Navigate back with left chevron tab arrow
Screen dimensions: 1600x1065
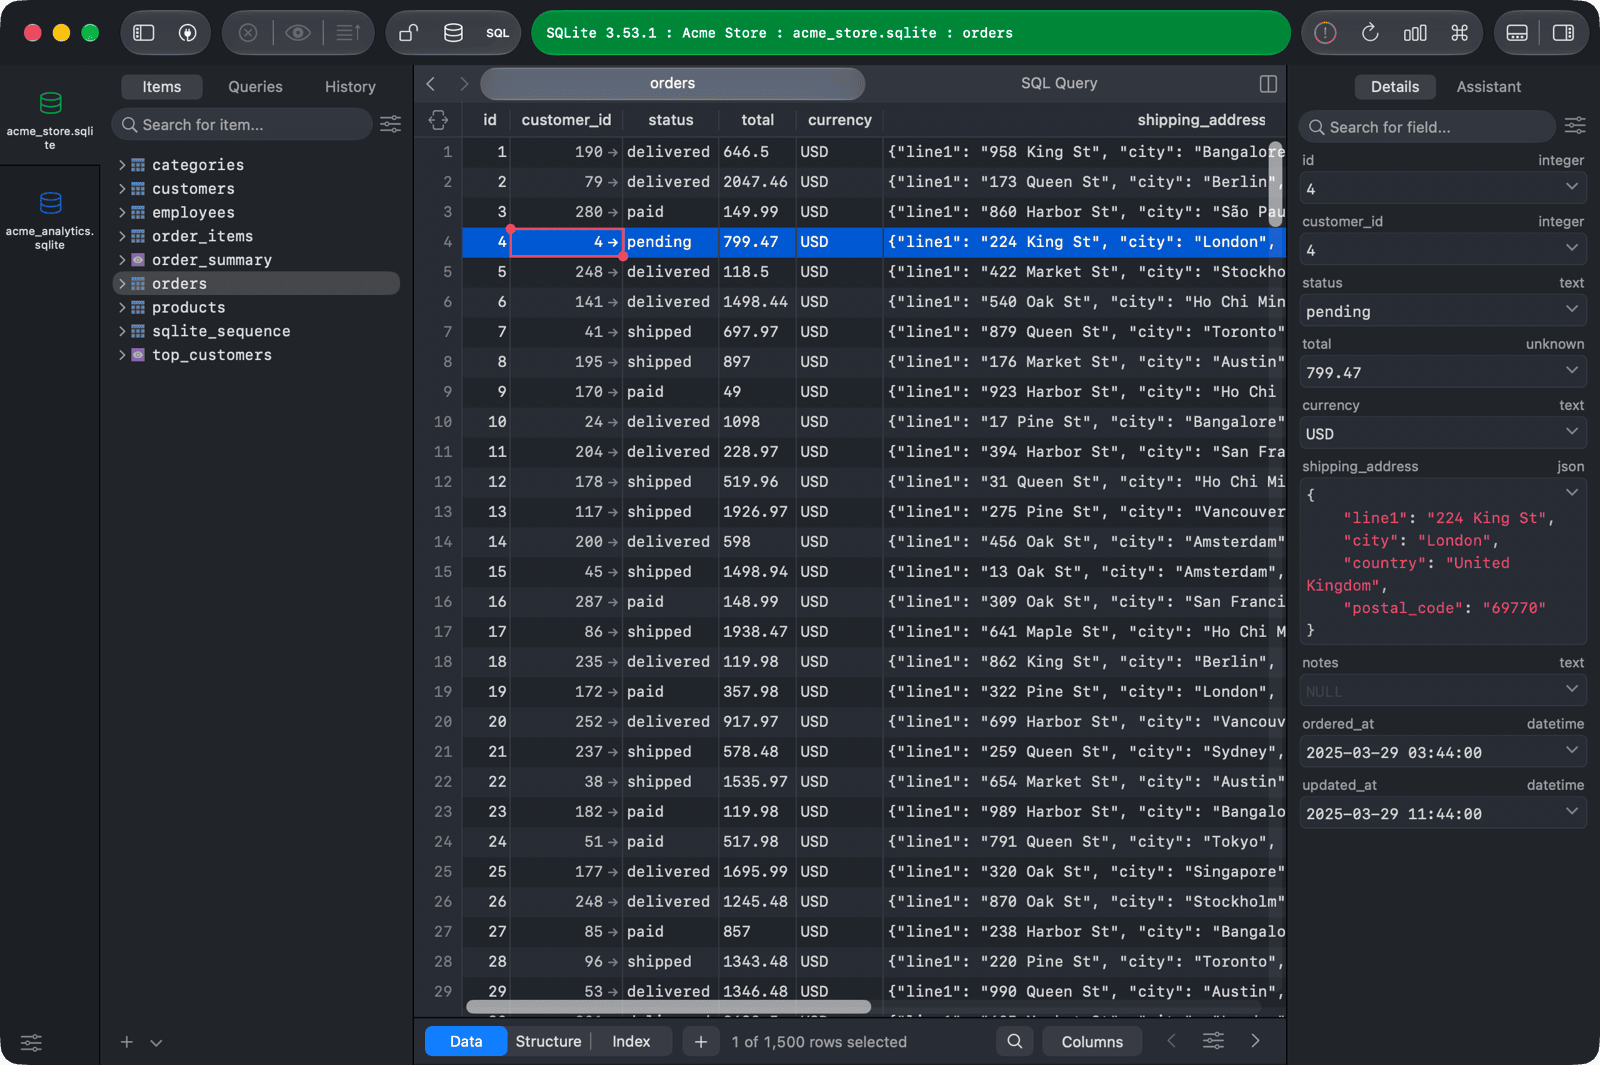coord(431,84)
